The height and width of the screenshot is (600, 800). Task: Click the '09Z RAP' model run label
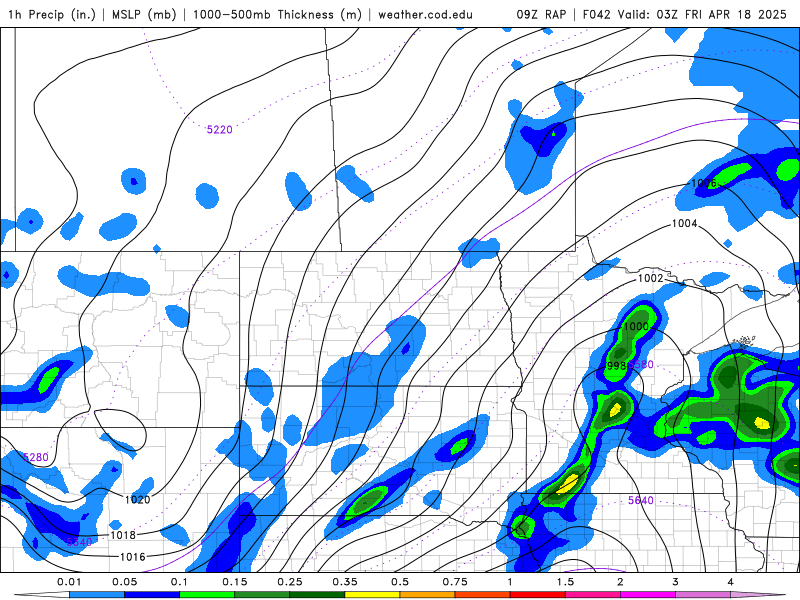(x=541, y=14)
